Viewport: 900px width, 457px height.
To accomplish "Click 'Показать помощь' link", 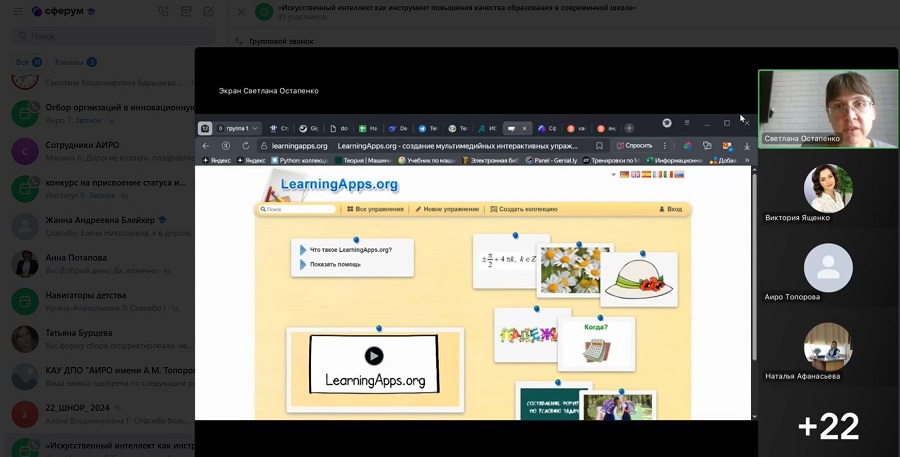I will tap(335, 265).
